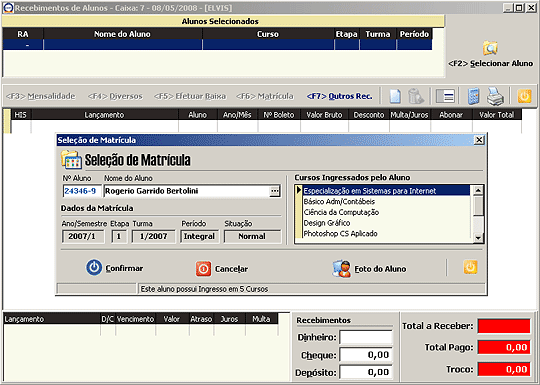Click the calendar folder icon beside Seleção de Matrícula
The height and width of the screenshot is (385, 540).
(72, 160)
